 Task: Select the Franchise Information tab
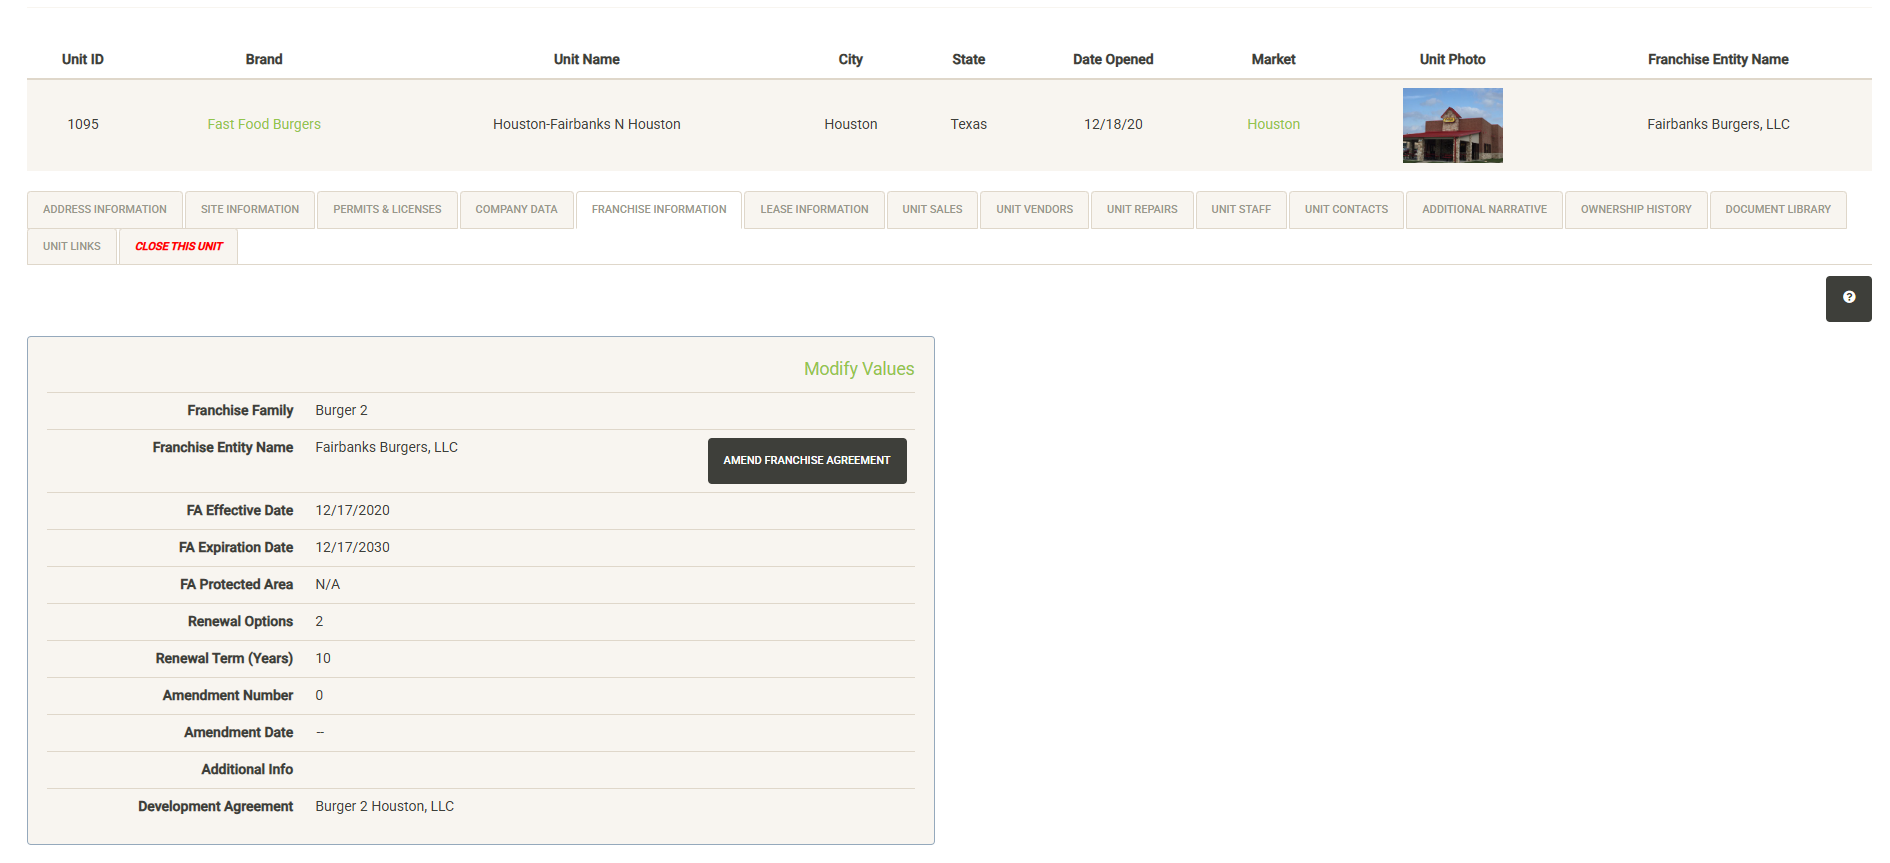click(659, 210)
